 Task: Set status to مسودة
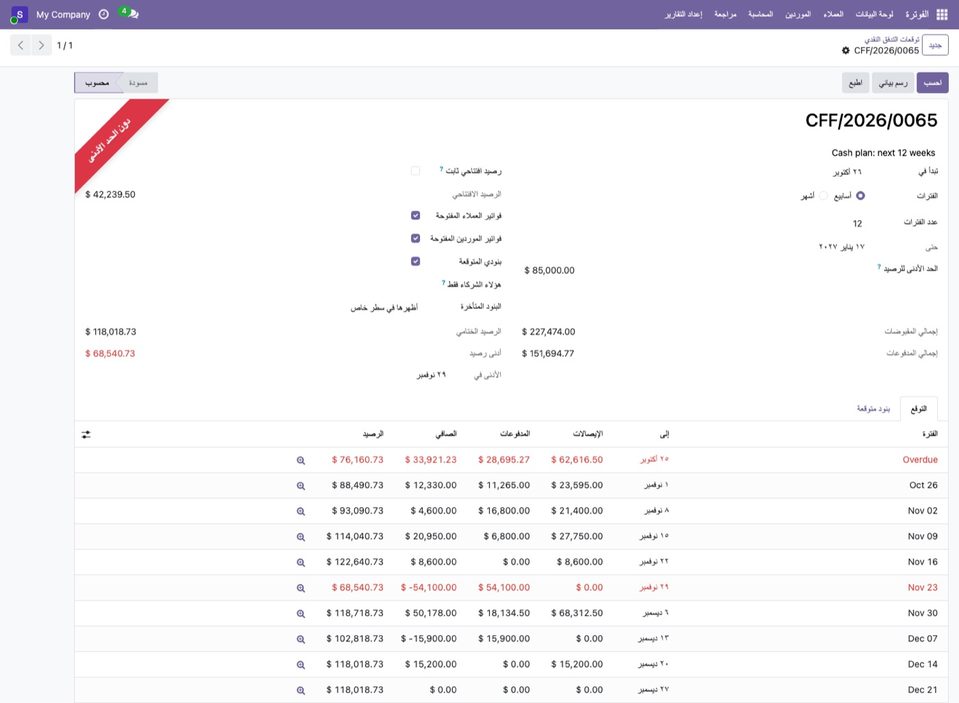click(138, 83)
